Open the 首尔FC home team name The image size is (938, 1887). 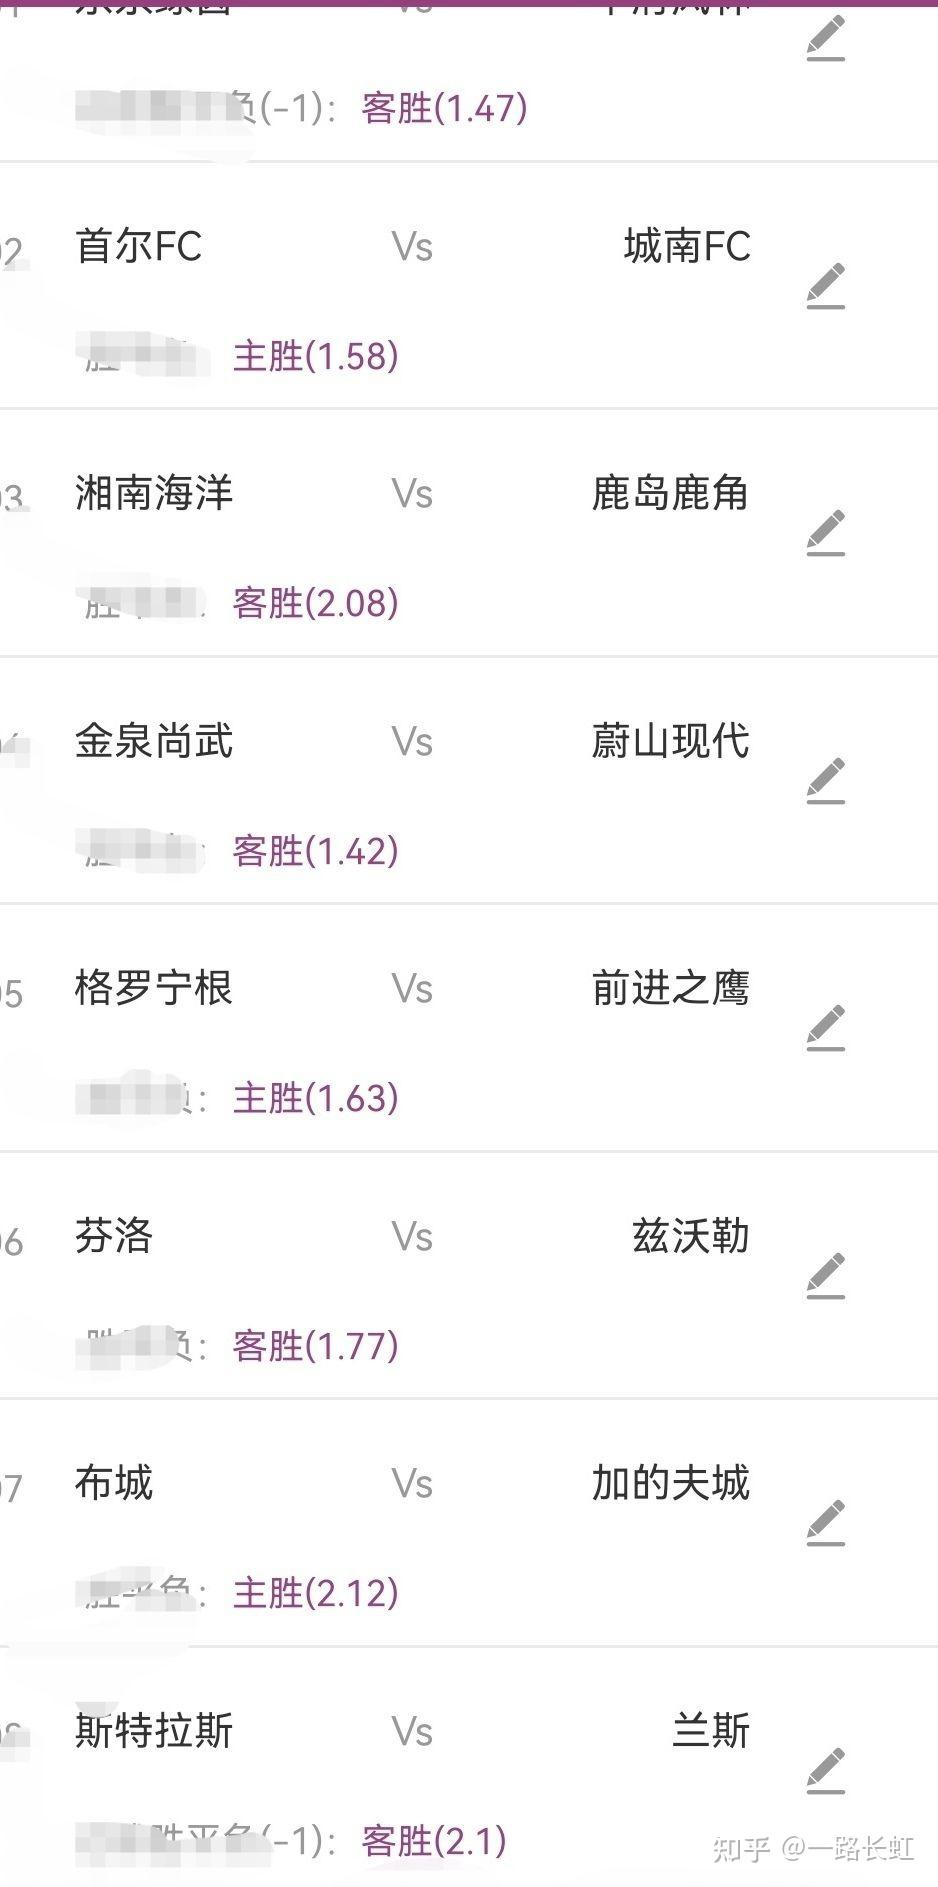[x=139, y=246]
